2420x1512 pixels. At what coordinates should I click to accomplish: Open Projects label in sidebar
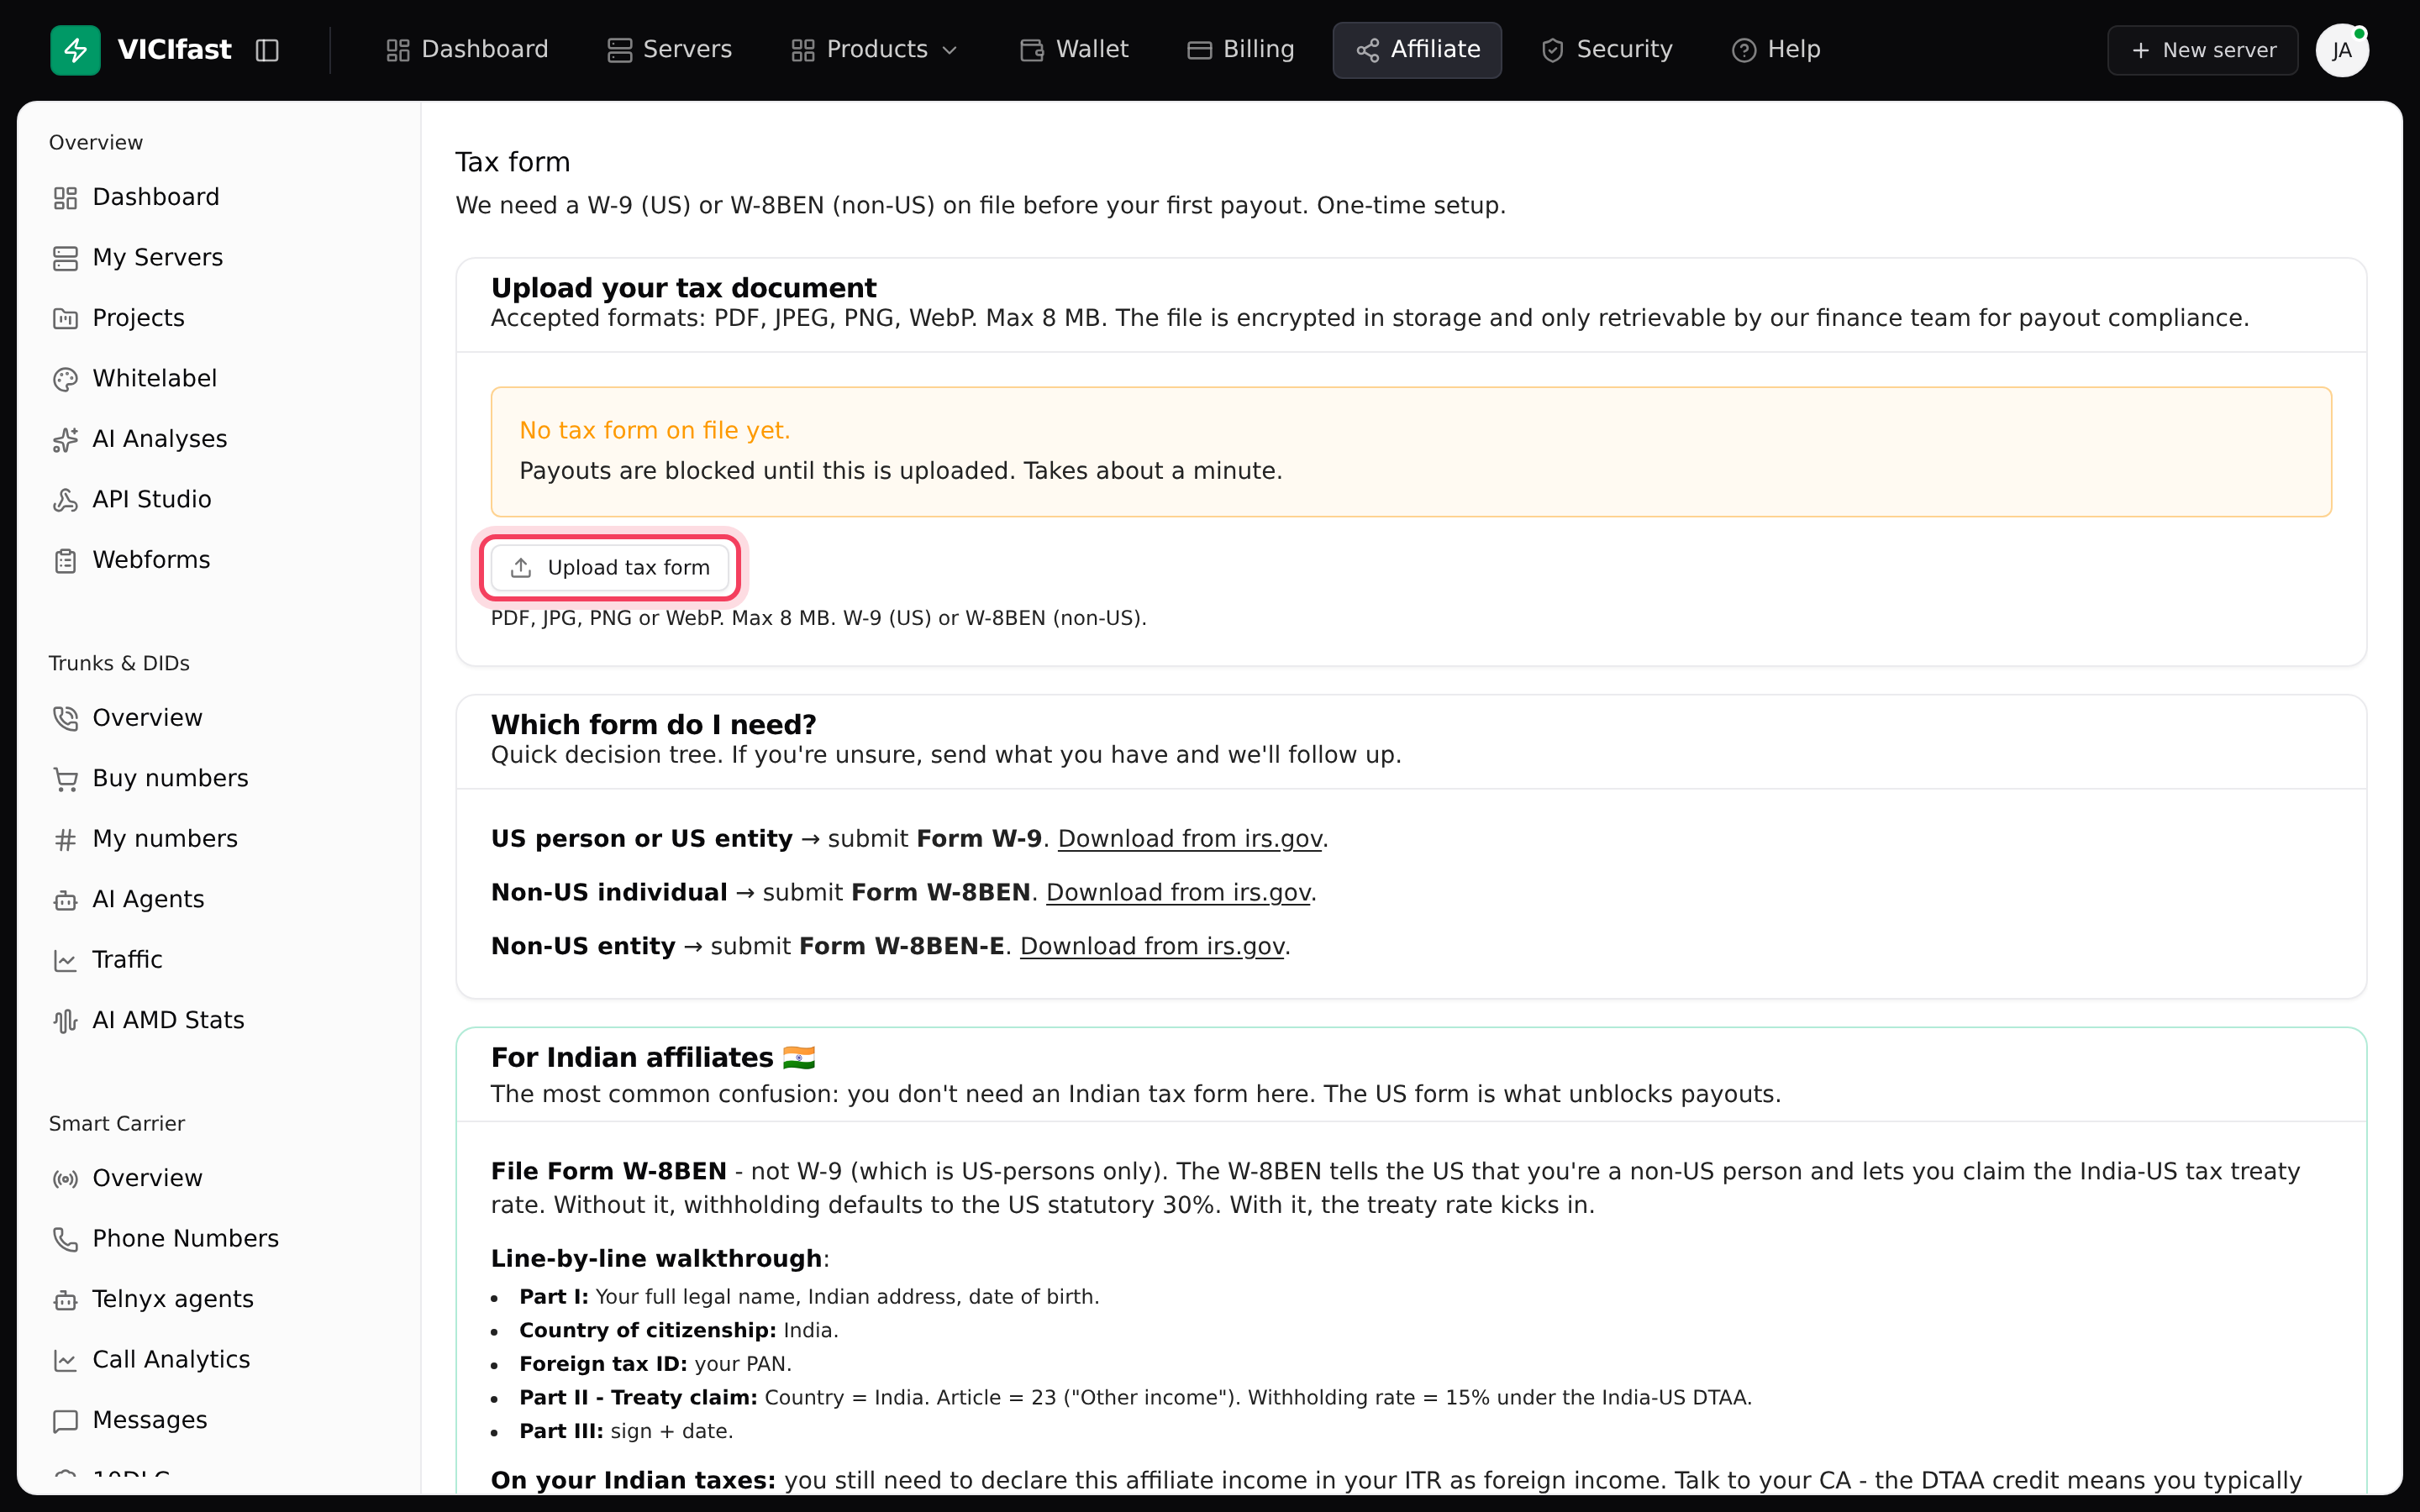click(138, 318)
